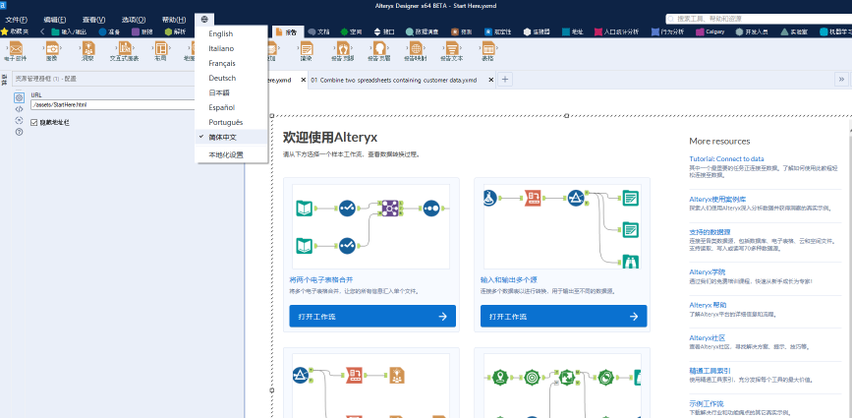Click the report header tool with footprints icon
The width and height of the screenshot is (852, 418).
[x=342, y=48]
